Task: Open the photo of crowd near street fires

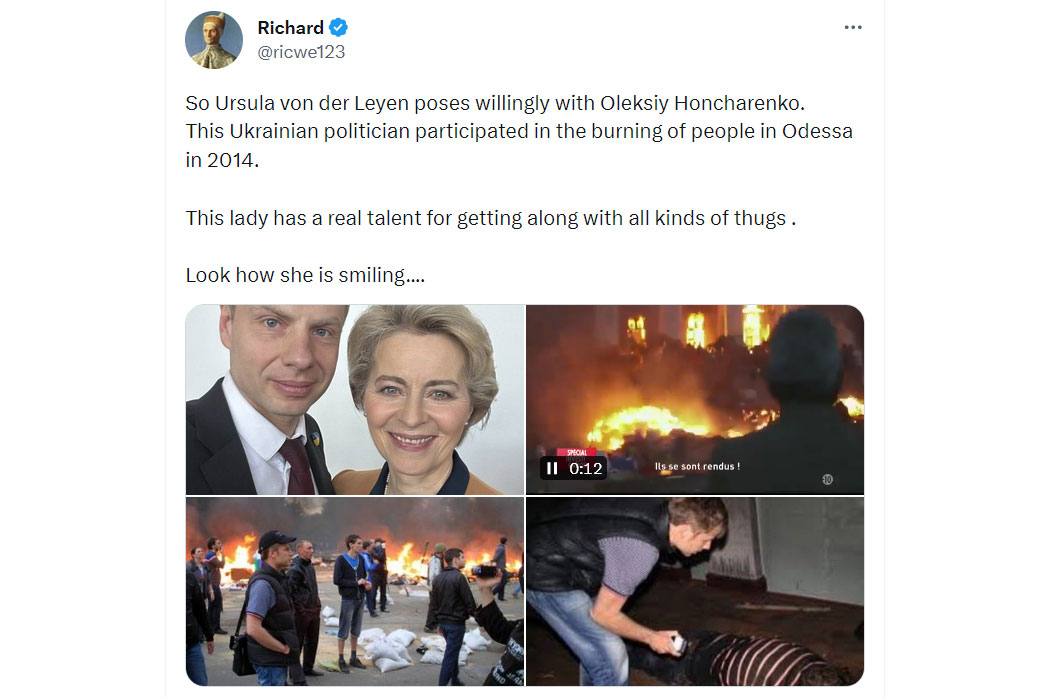Action: (355, 591)
